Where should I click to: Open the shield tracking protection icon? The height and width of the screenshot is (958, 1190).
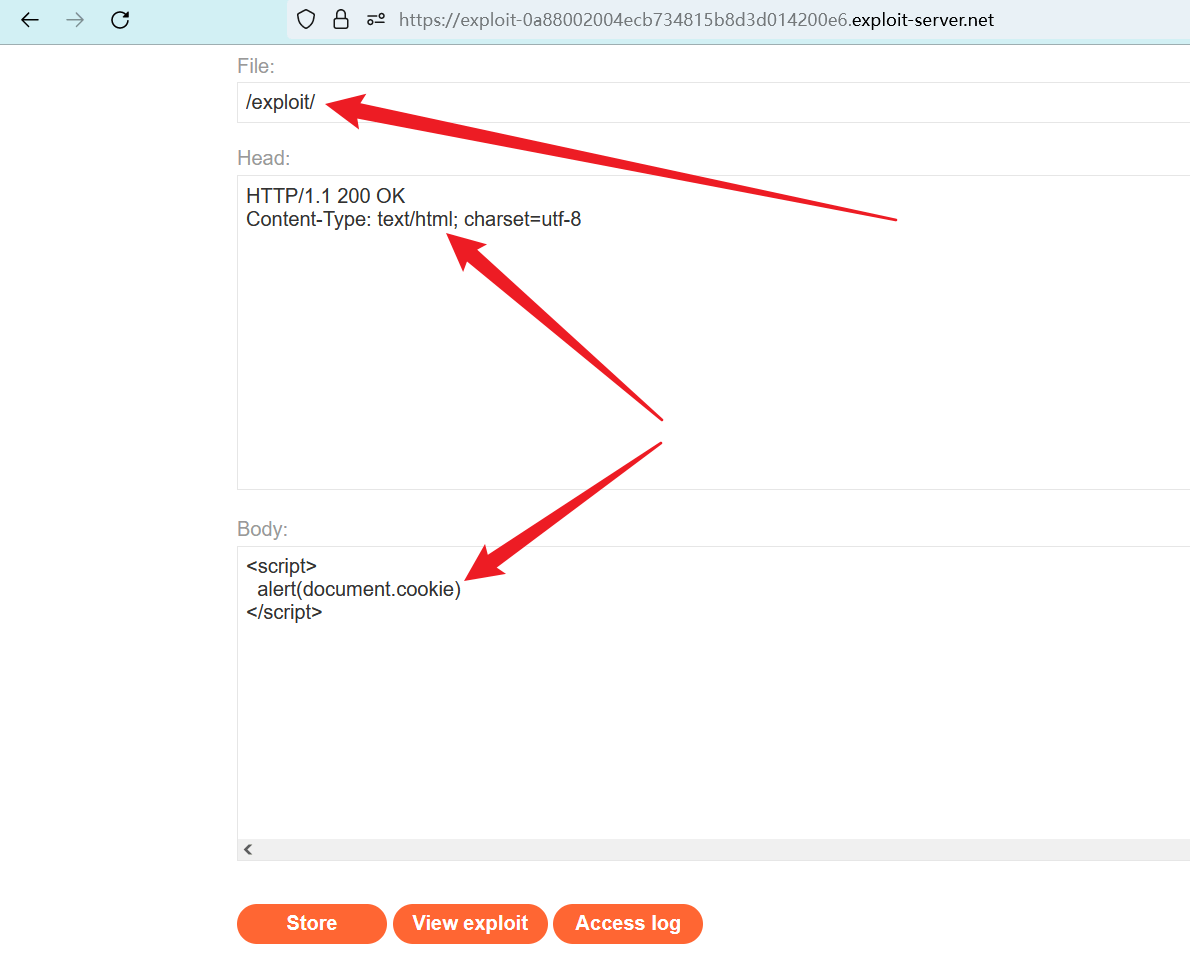(x=306, y=20)
